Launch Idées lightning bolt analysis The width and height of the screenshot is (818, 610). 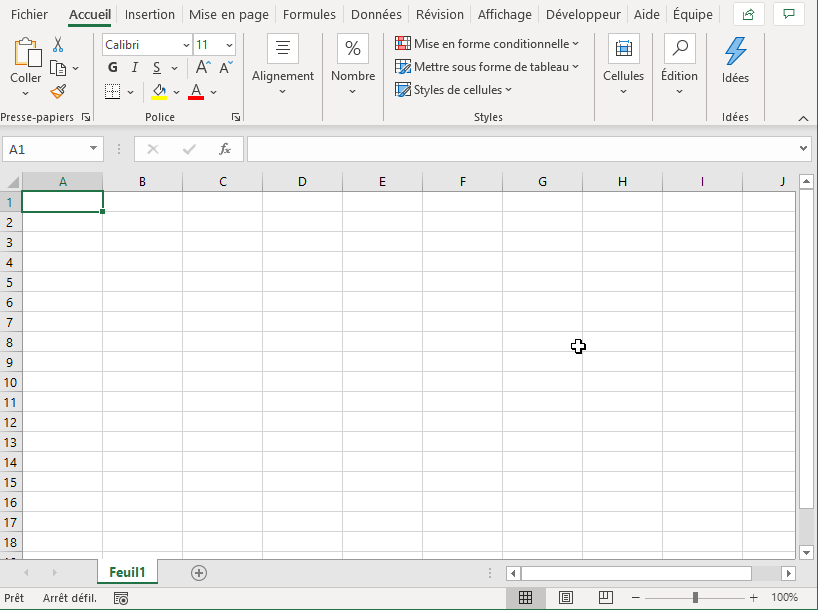click(735, 61)
